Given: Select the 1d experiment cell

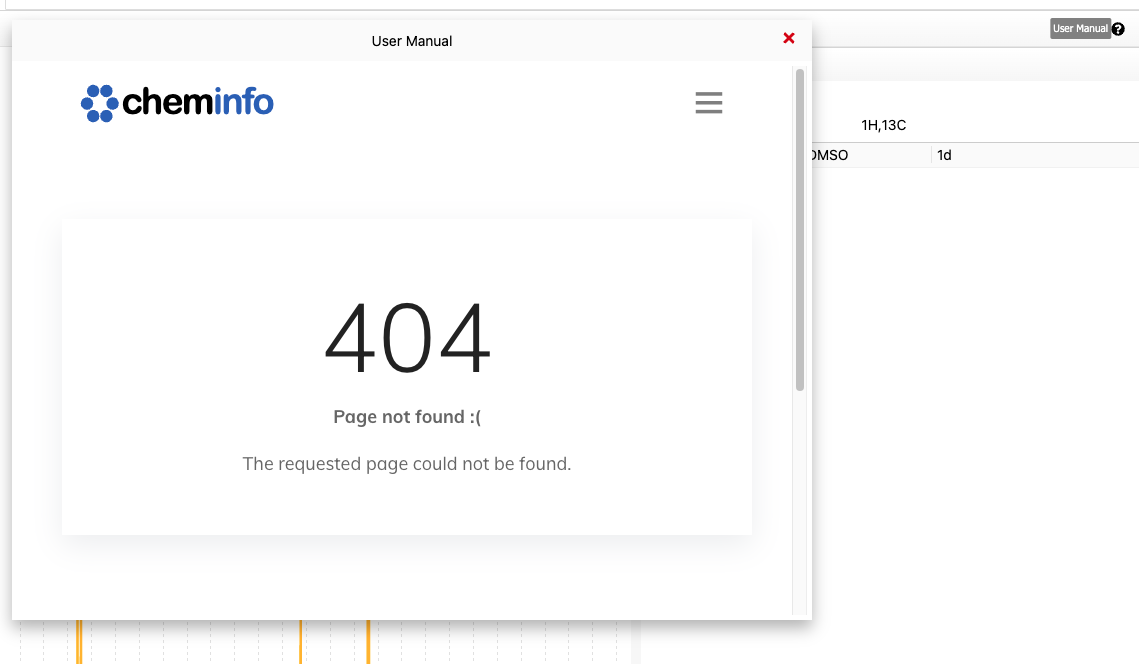Looking at the screenshot, I should [944, 155].
